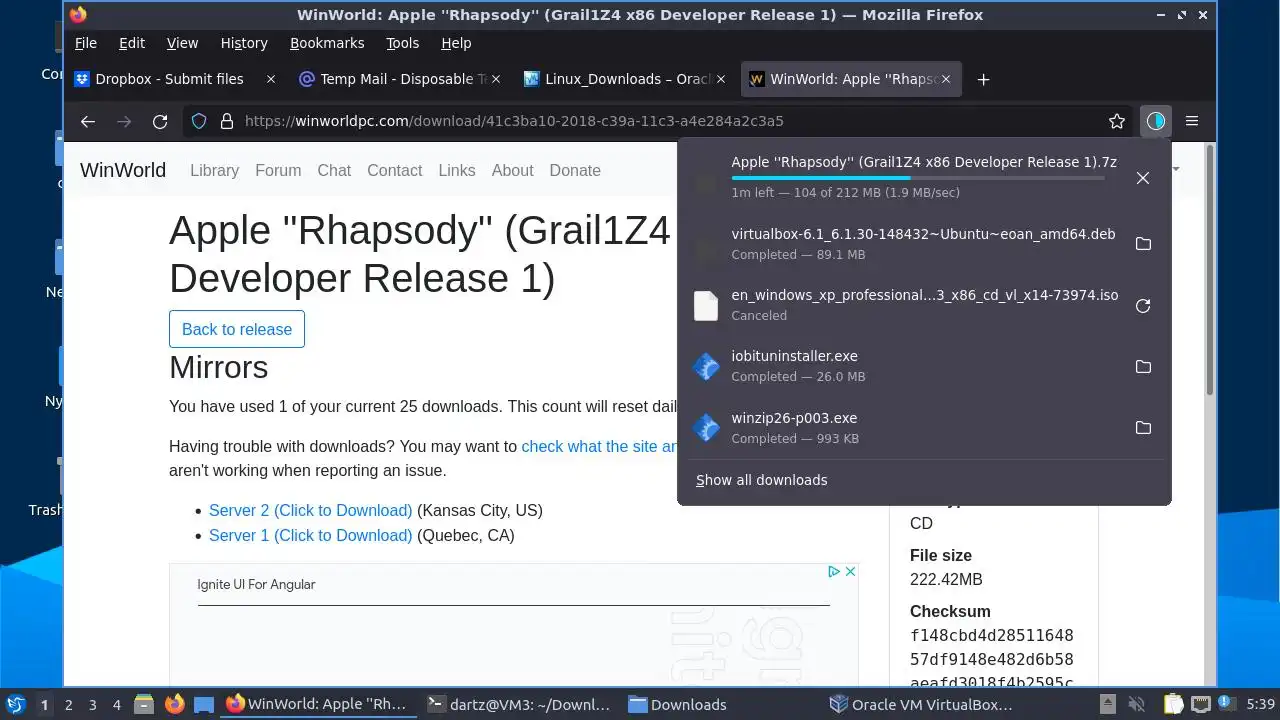Reload the current page
The height and width of the screenshot is (720, 1280).
pos(160,121)
